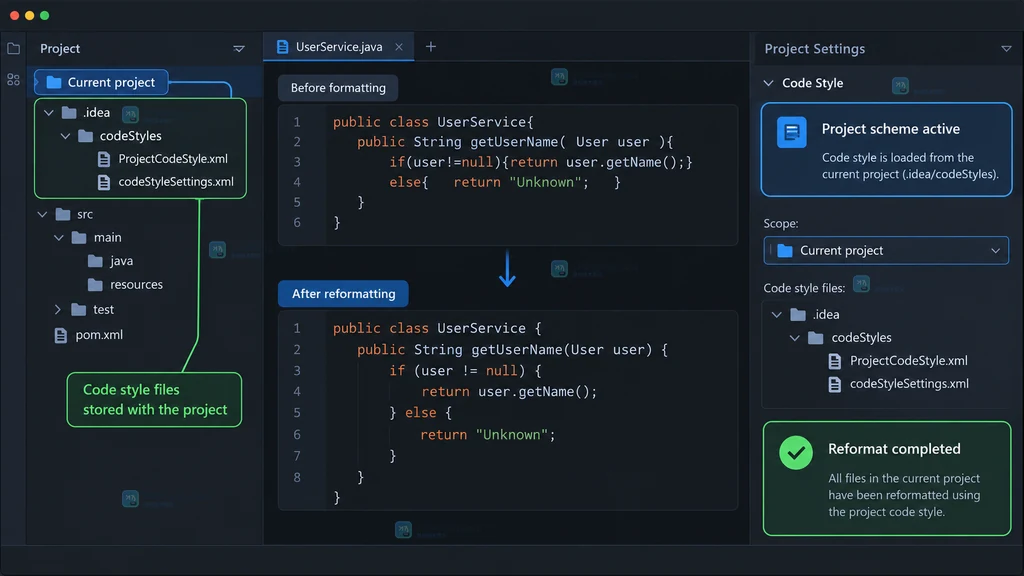Click the "Code style files:" label
The height and width of the screenshot is (576, 1024).
tap(804, 288)
